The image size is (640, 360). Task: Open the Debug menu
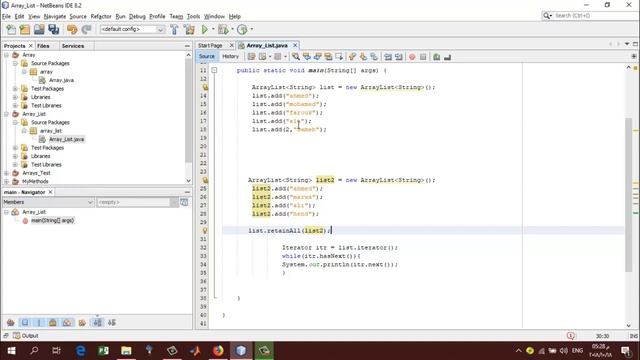[x=137, y=16]
